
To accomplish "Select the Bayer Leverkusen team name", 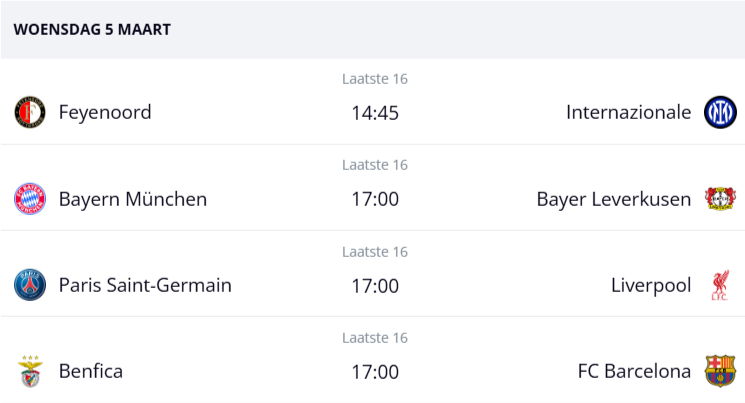I will [613, 199].
